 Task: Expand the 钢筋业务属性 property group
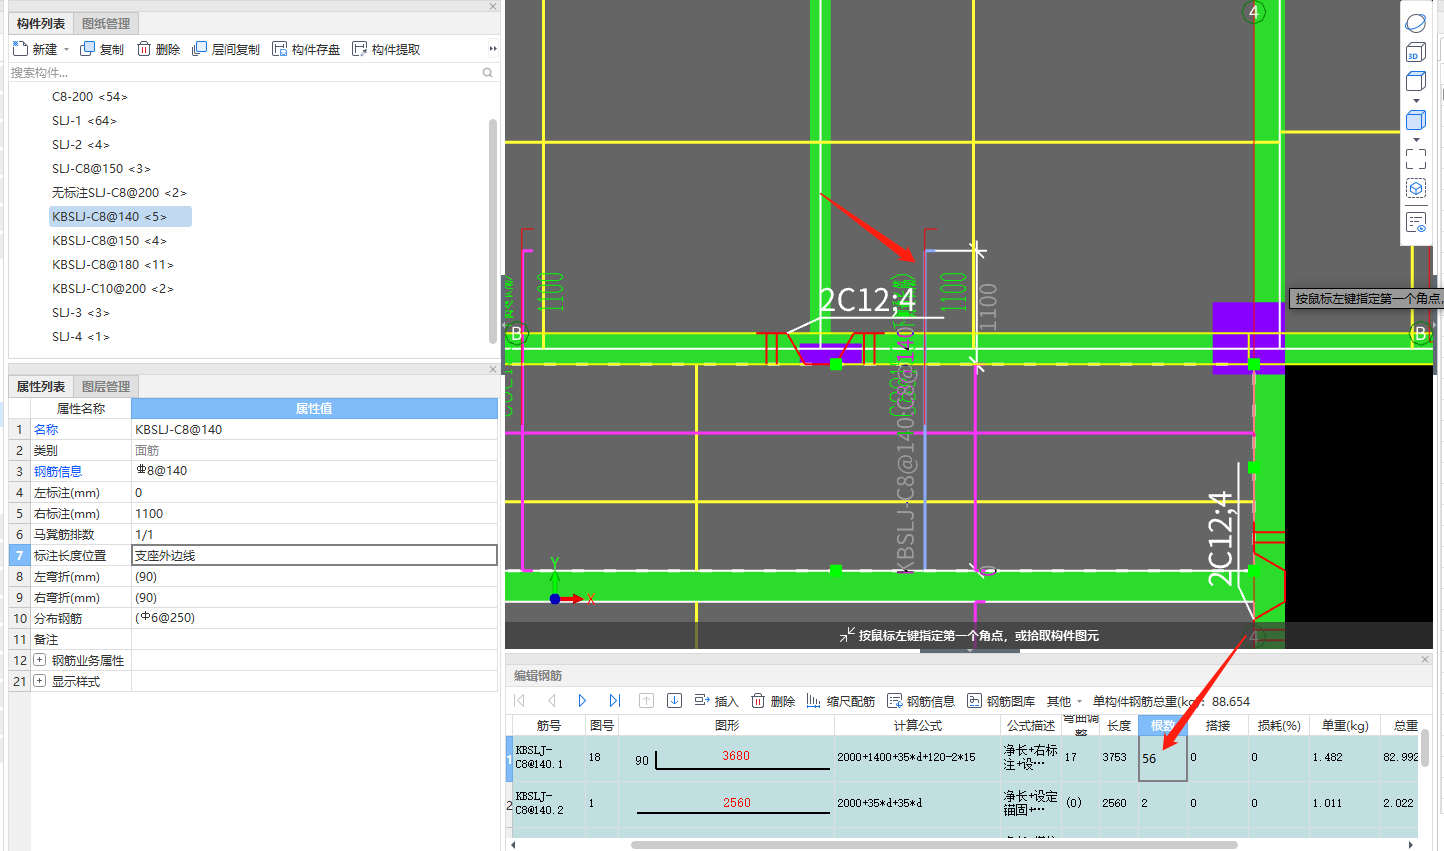(39, 660)
